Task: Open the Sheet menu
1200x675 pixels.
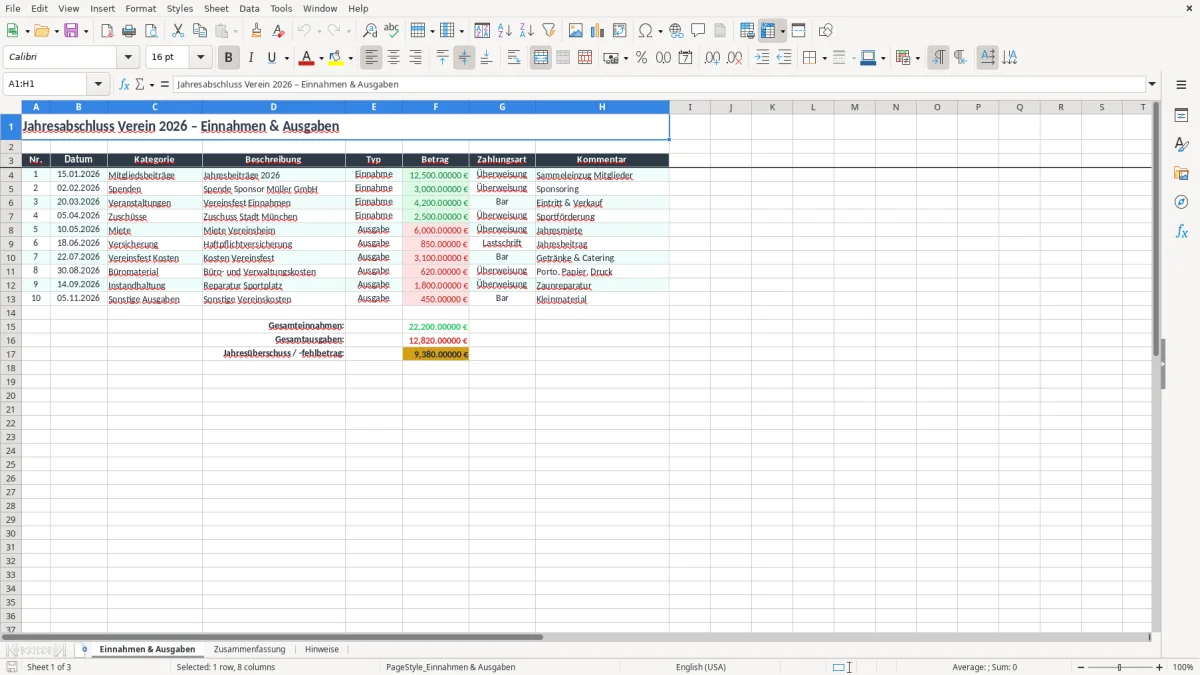Action: 216,8
